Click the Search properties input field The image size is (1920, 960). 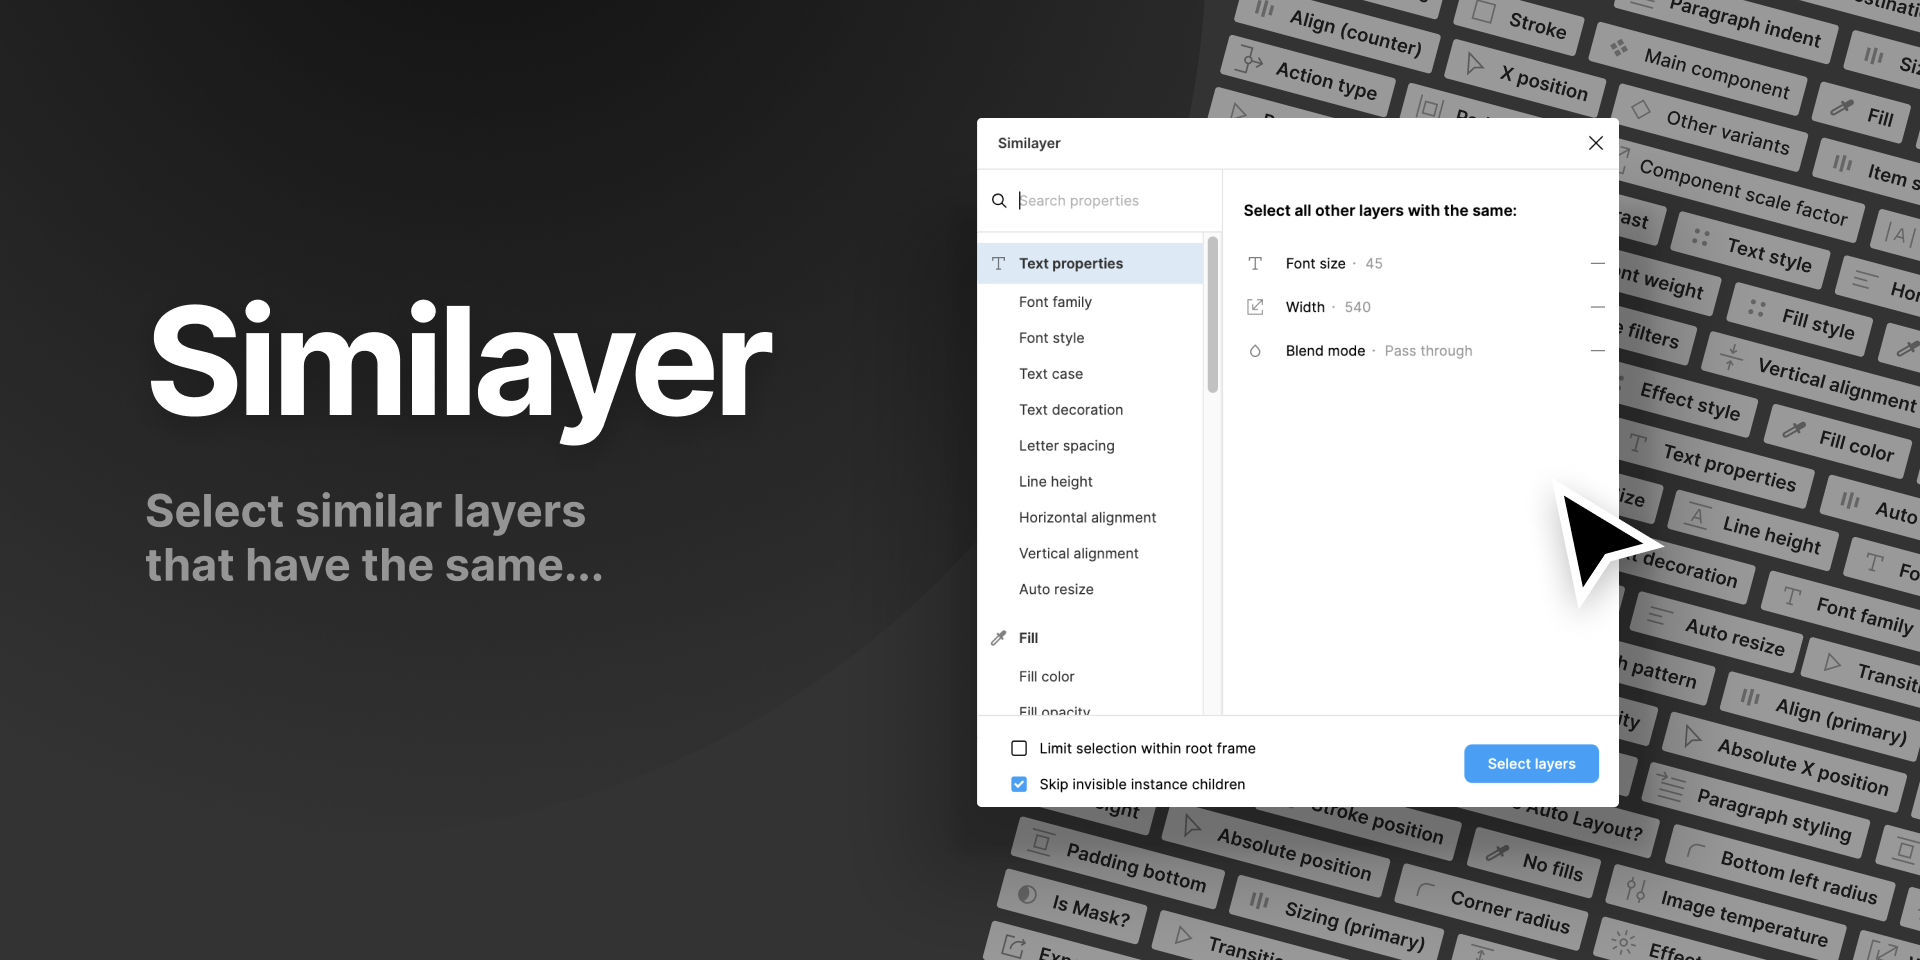pyautogui.click(x=1112, y=201)
